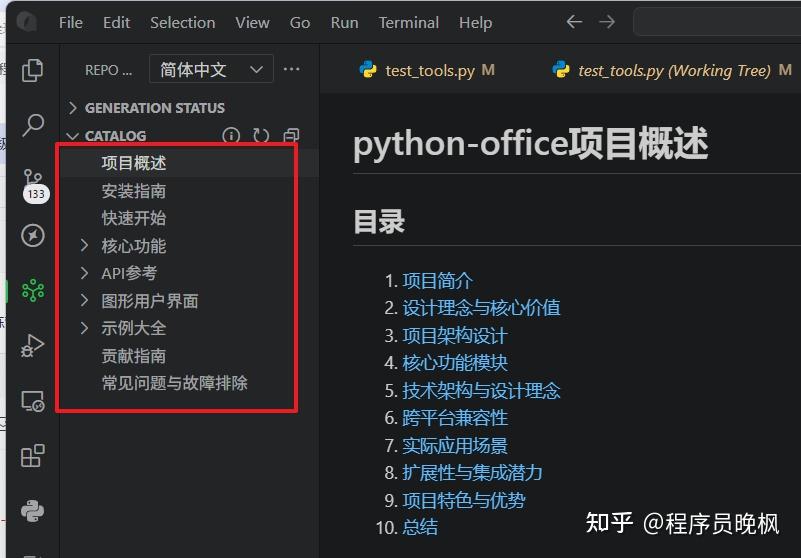
Task: Open the Run menu
Action: [x=344, y=22]
